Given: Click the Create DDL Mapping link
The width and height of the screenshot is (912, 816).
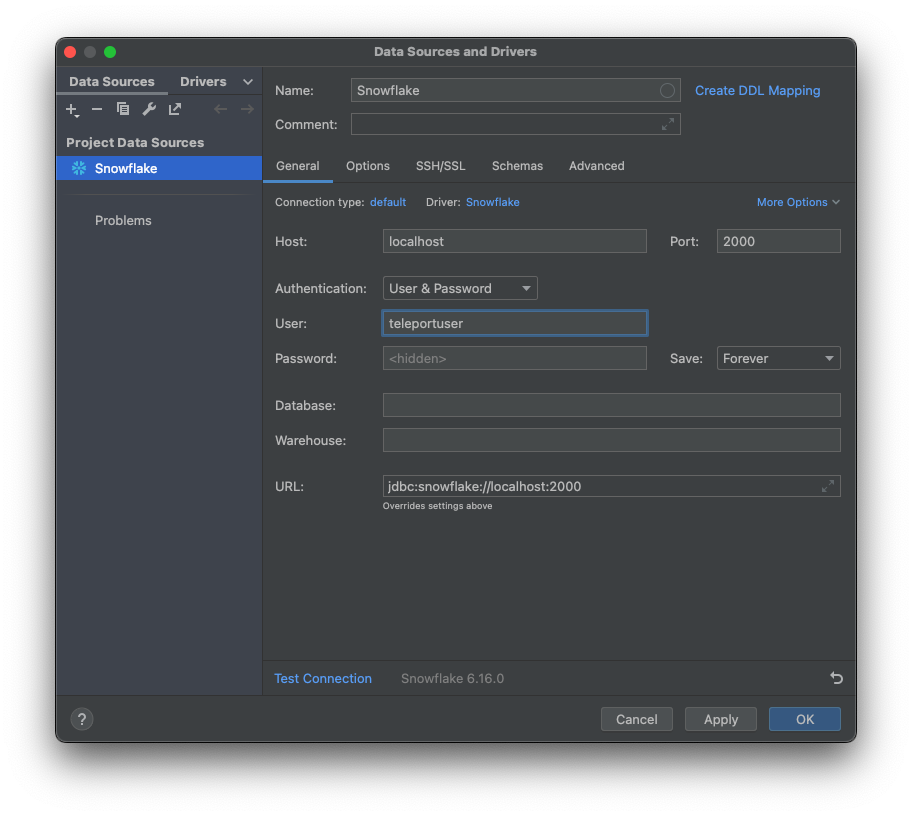Looking at the screenshot, I should coord(757,90).
